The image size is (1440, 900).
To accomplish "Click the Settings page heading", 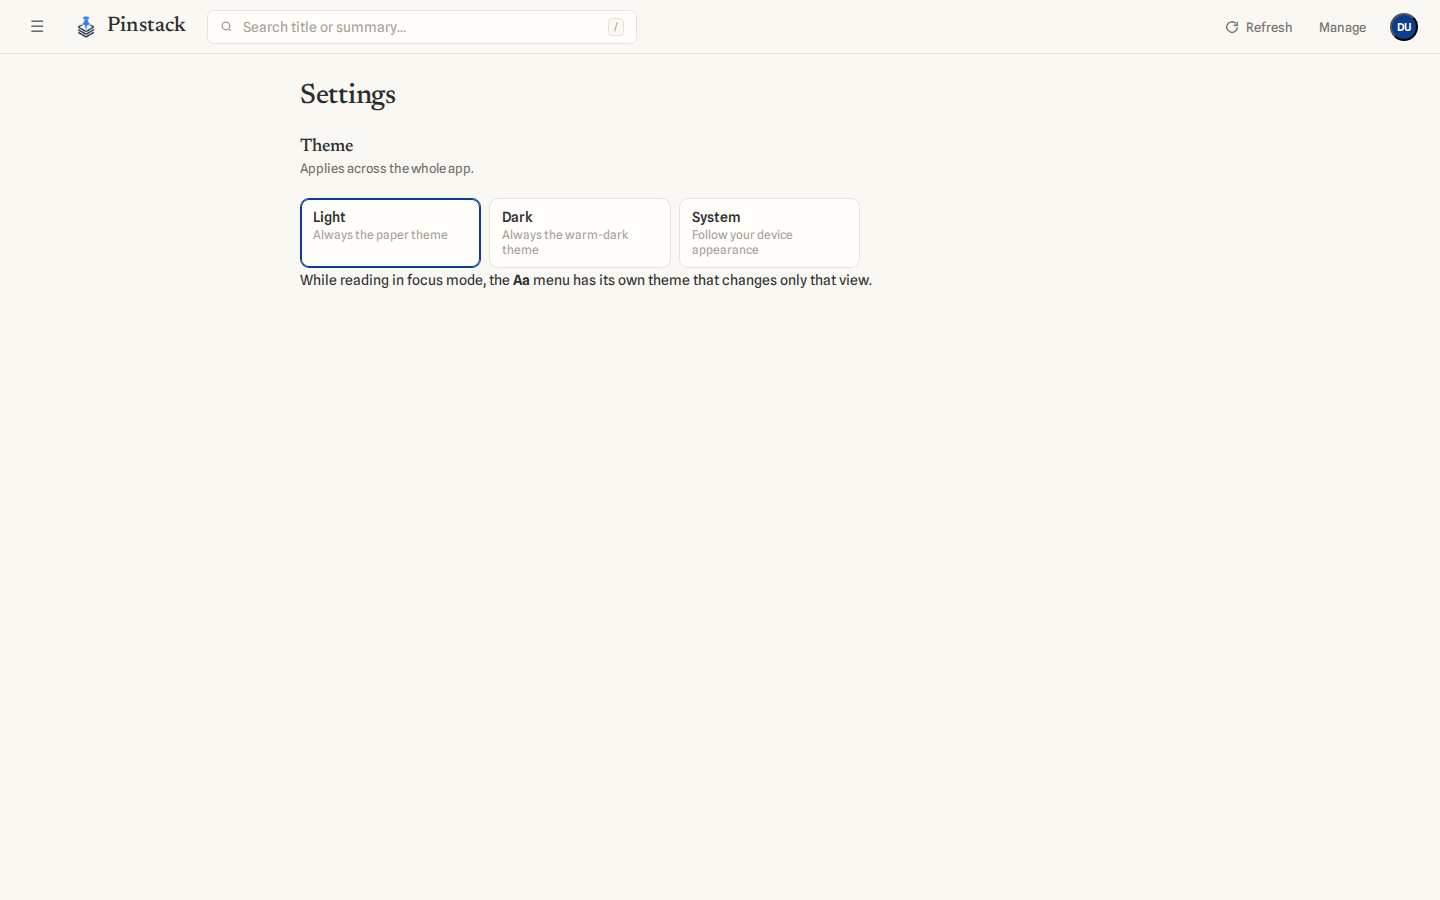I will [x=348, y=95].
